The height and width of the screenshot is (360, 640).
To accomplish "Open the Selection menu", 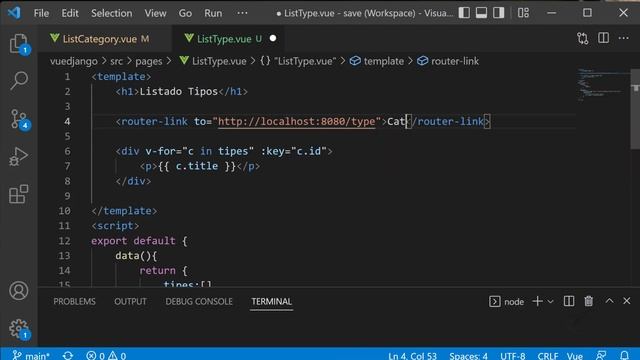I will point(111,13).
